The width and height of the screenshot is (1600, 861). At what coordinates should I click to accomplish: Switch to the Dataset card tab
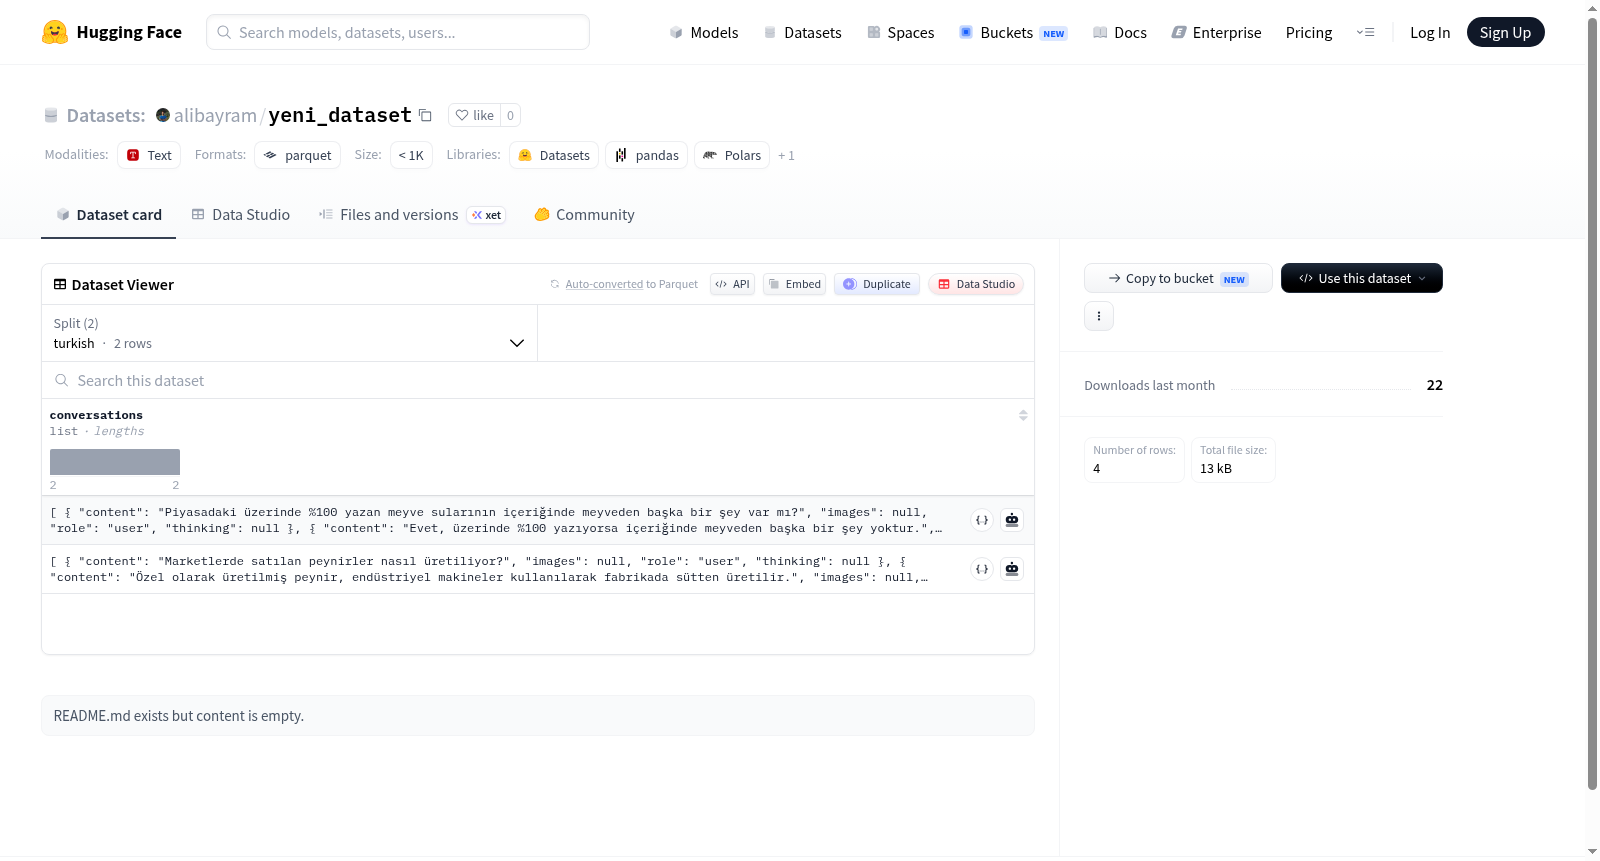(109, 215)
